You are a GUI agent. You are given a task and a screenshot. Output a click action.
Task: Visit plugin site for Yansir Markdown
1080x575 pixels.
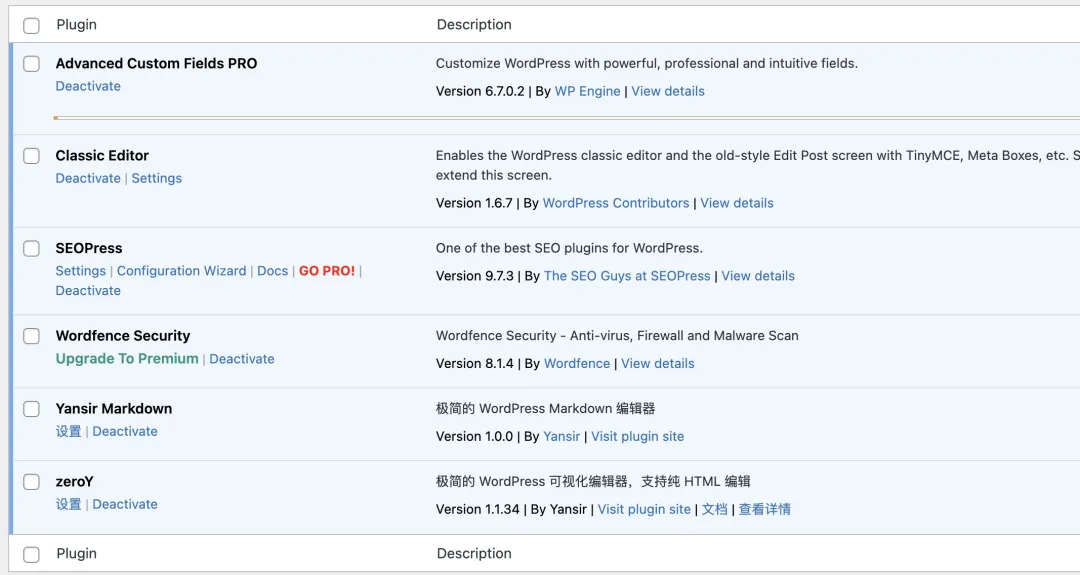(x=637, y=436)
